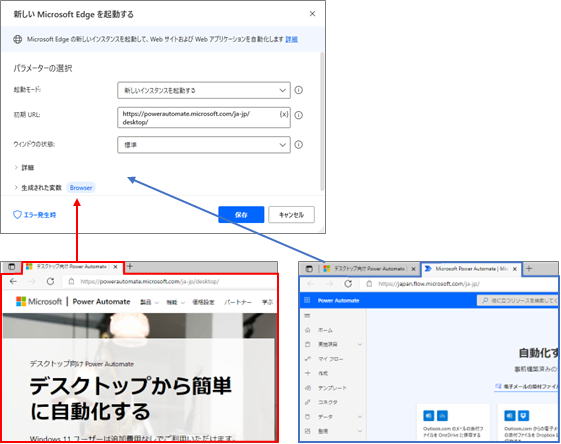Open variable picker {x} in URL field
This screenshot has height=444, width=561.
(x=284, y=114)
